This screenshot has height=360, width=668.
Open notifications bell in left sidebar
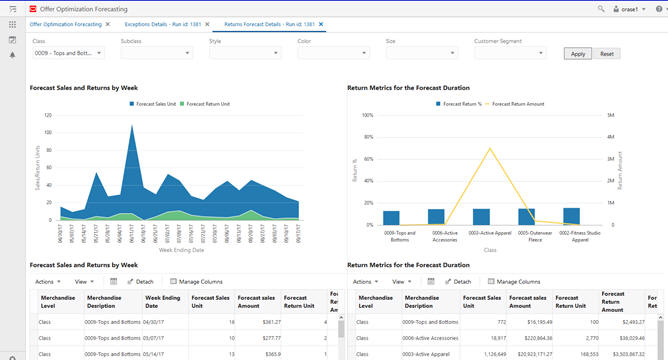point(12,55)
